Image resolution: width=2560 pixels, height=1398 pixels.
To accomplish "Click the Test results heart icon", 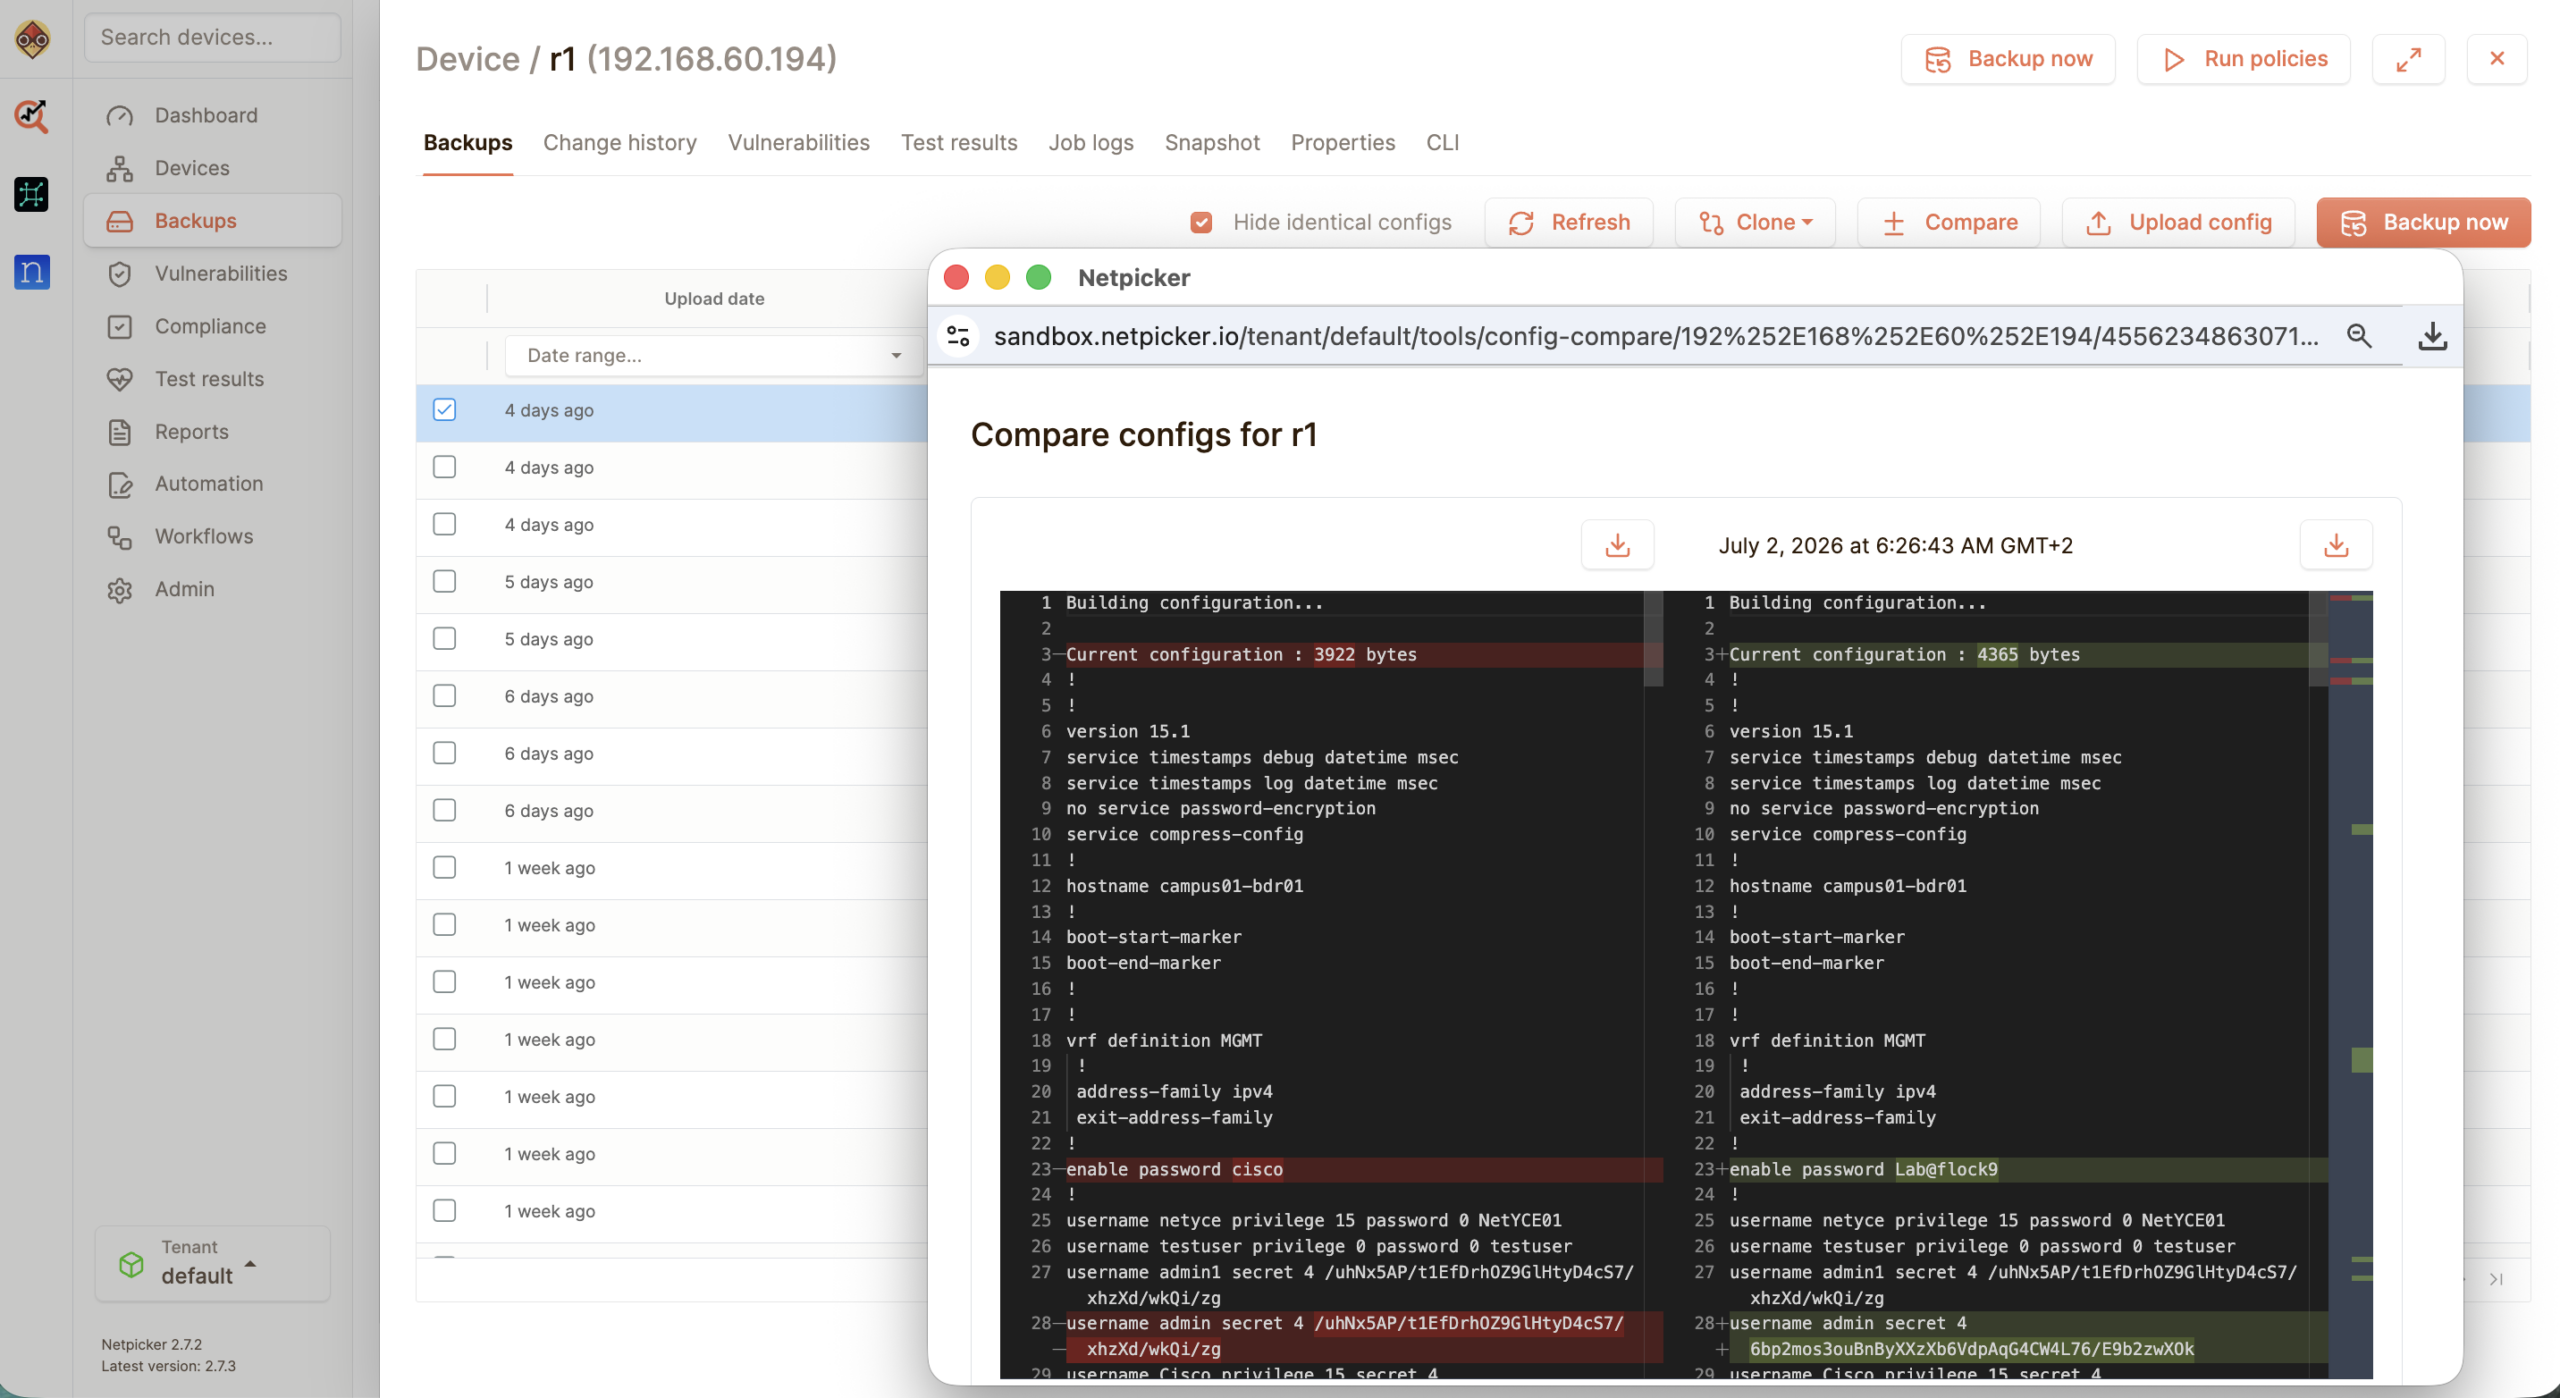I will tap(120, 379).
